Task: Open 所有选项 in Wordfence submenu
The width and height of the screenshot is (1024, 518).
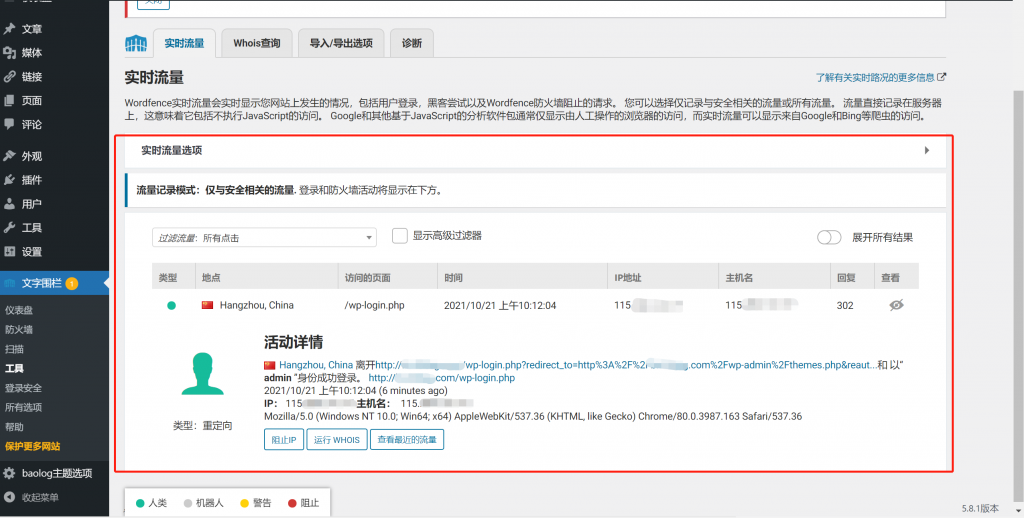Action: pyautogui.click(x=24, y=408)
